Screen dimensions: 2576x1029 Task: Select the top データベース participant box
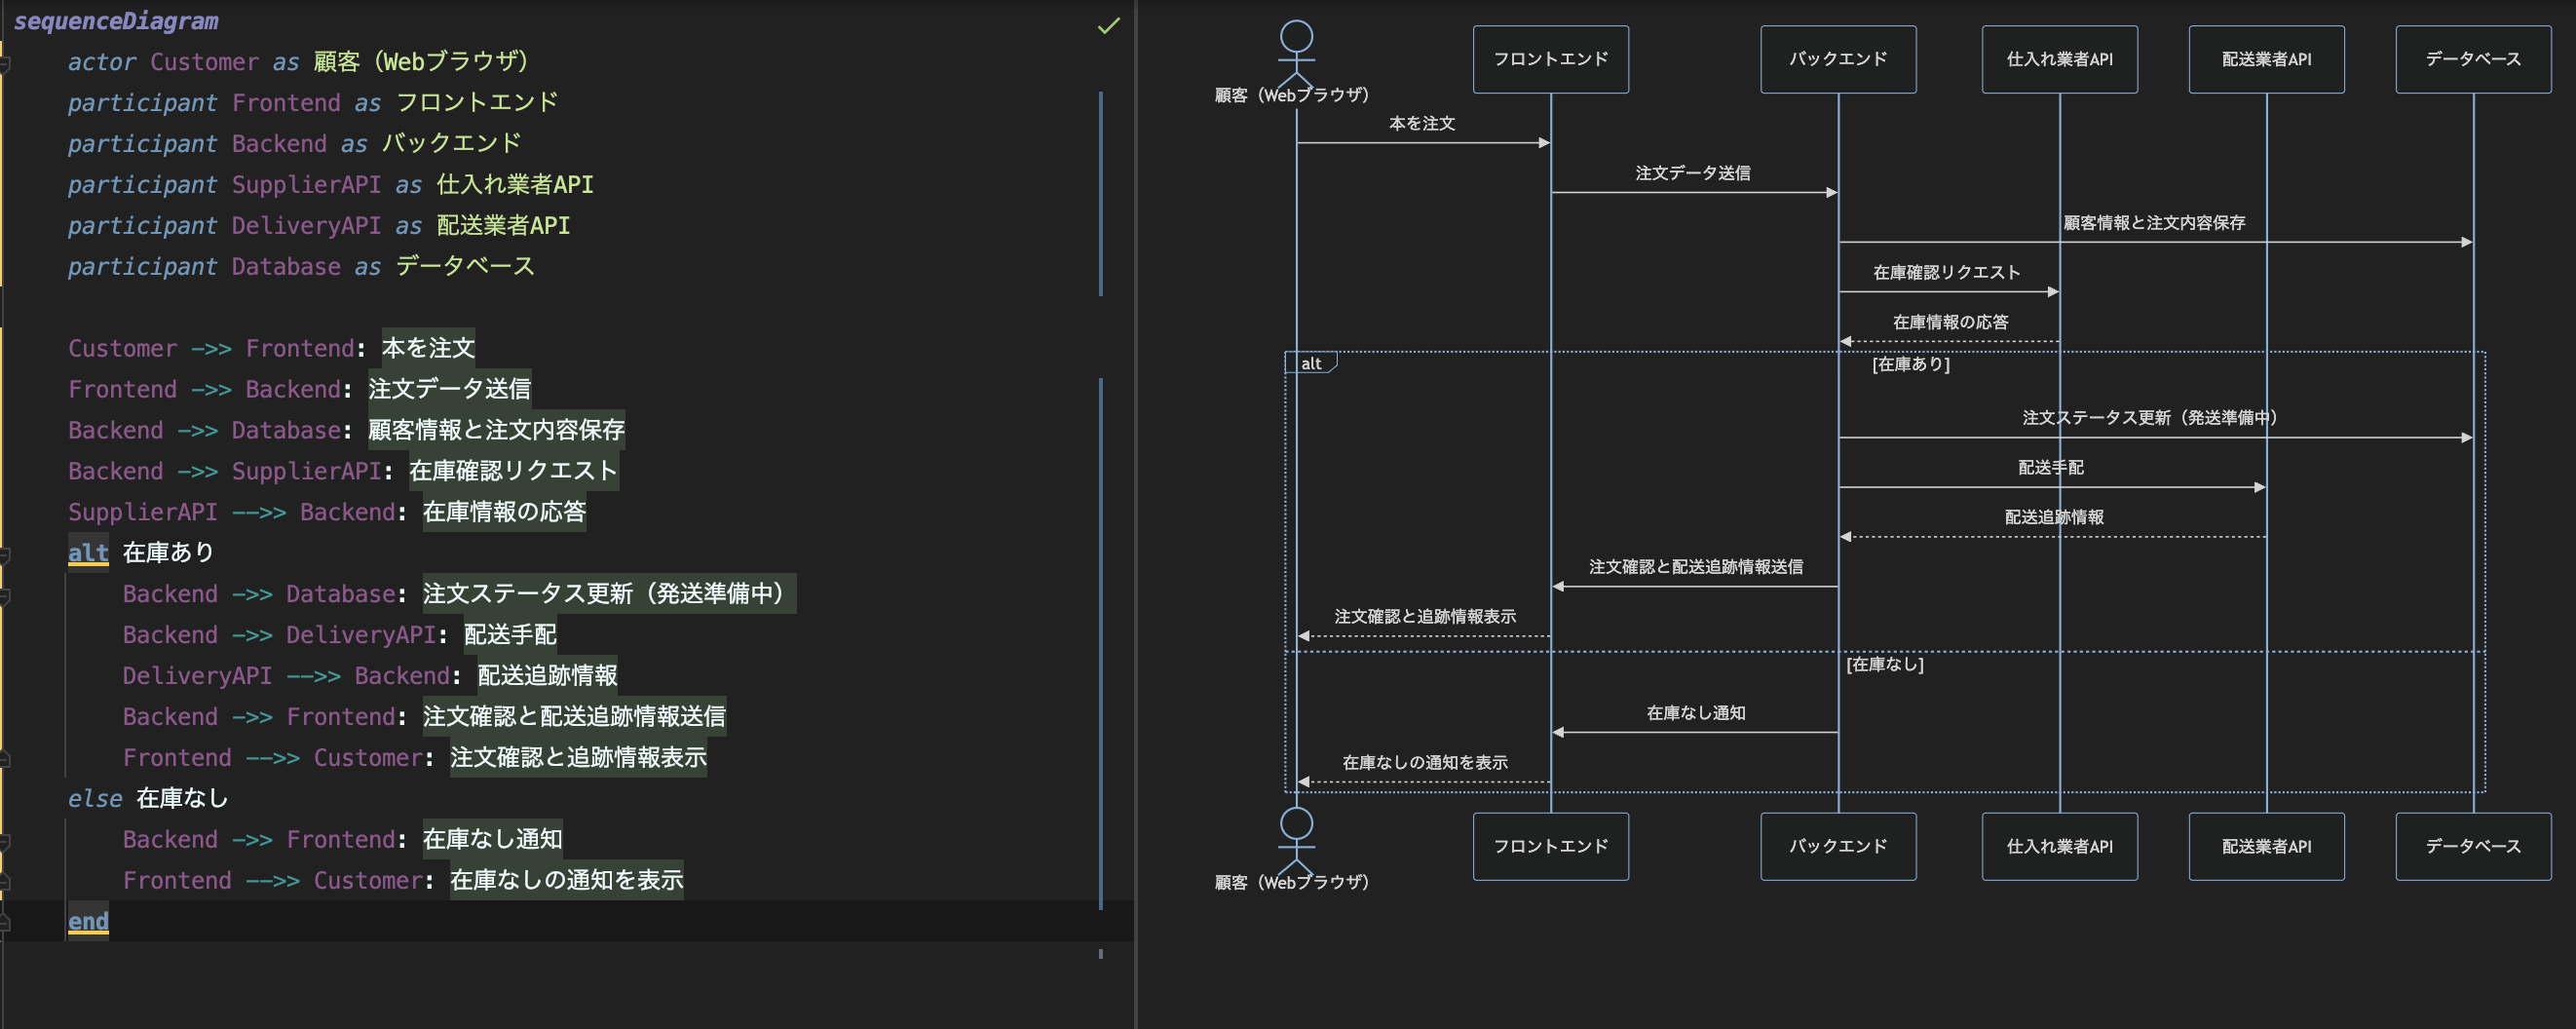[x=2472, y=60]
